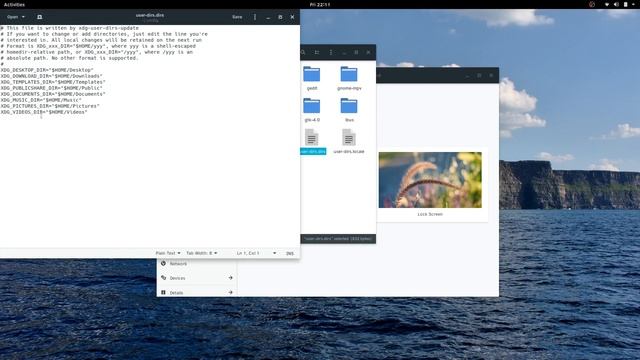Select the user-dirs.locale file in Files
This screenshot has width=640, height=360.
coord(349,141)
